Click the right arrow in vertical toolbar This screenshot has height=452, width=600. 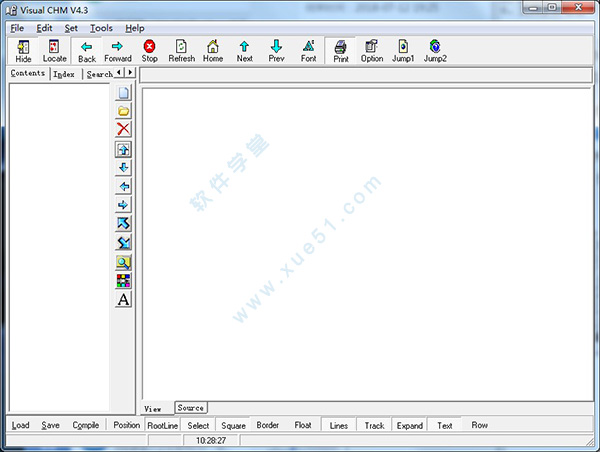pyautogui.click(x=123, y=205)
